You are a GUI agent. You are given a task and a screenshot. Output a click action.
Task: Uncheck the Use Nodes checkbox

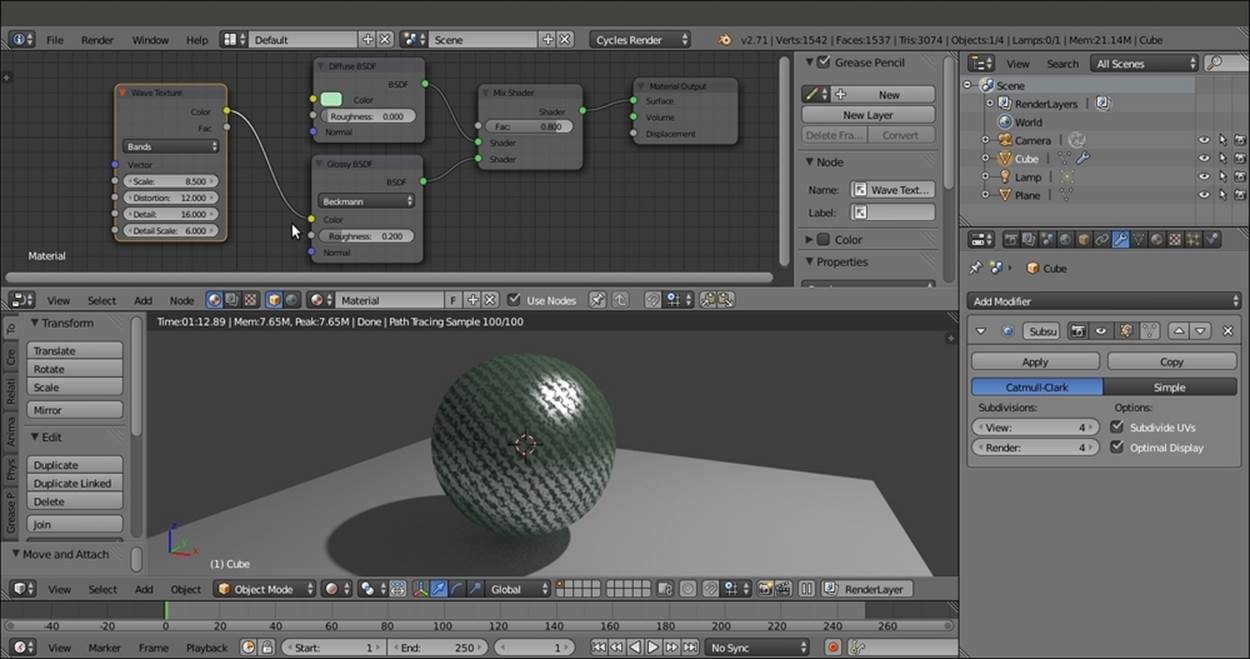point(514,300)
